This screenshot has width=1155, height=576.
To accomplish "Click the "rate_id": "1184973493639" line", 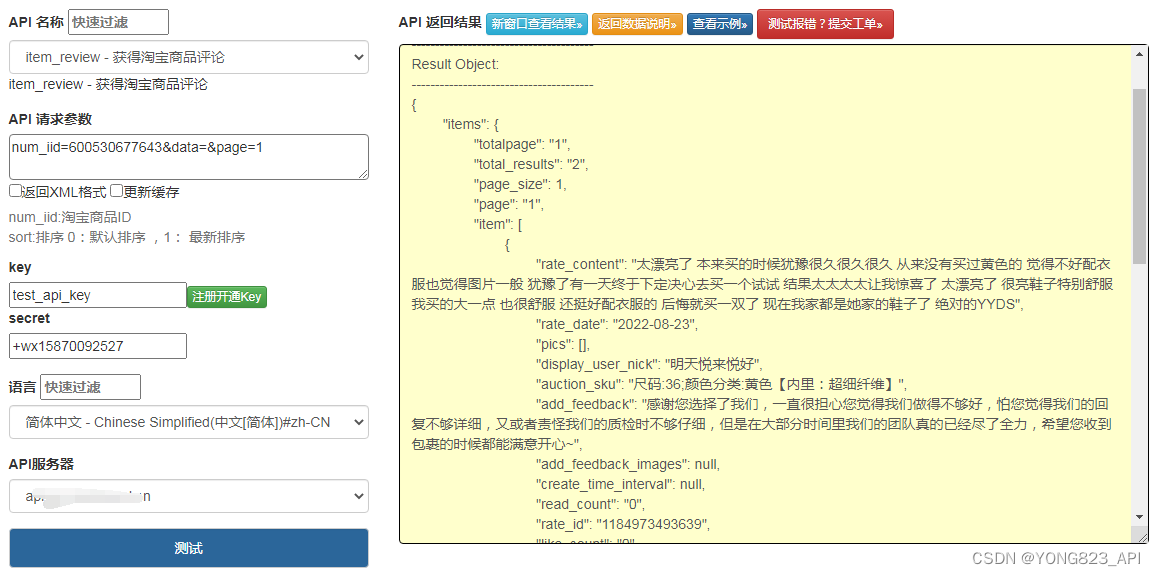I will tap(622, 524).
